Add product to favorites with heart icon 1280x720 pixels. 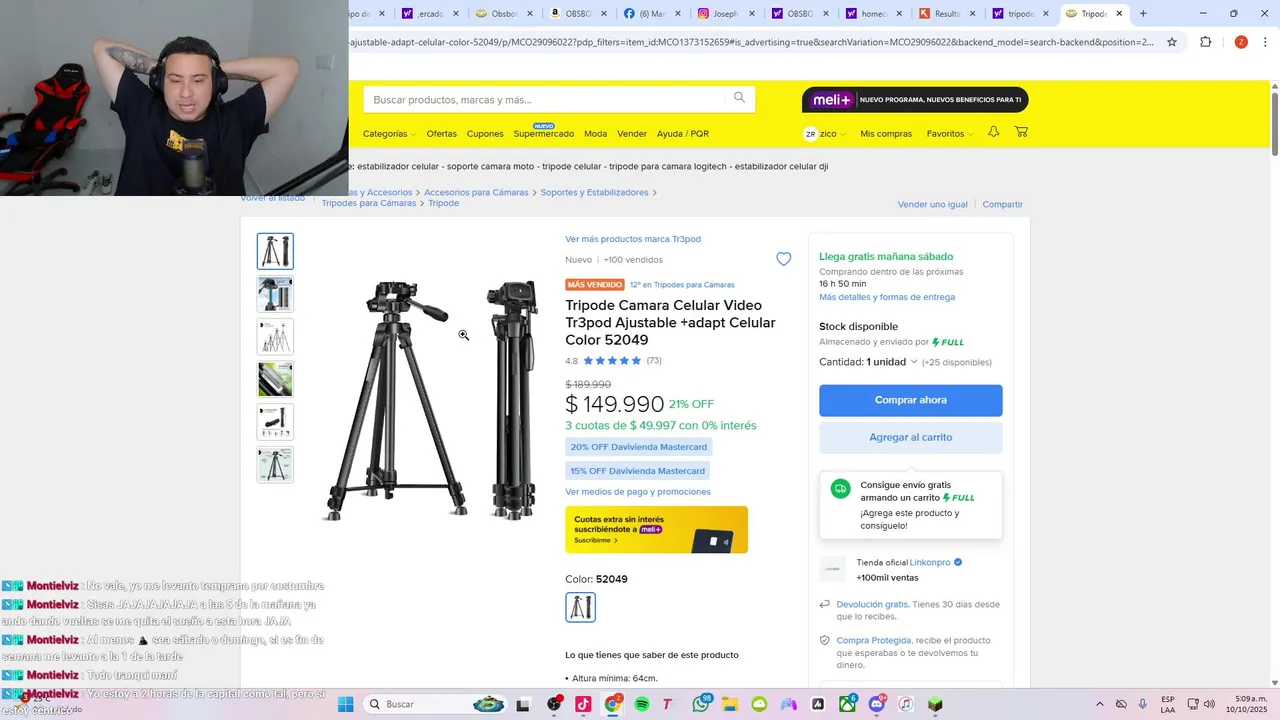pos(784,259)
